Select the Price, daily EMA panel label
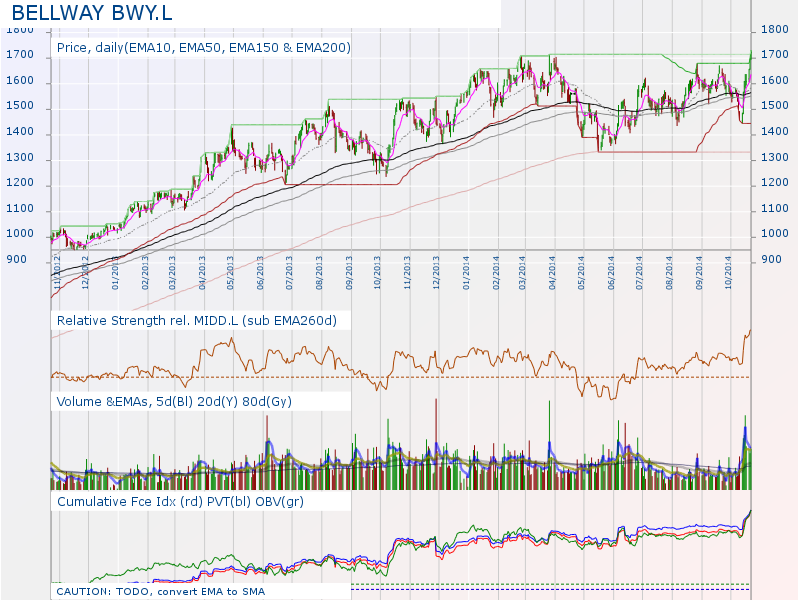 [x=204, y=48]
